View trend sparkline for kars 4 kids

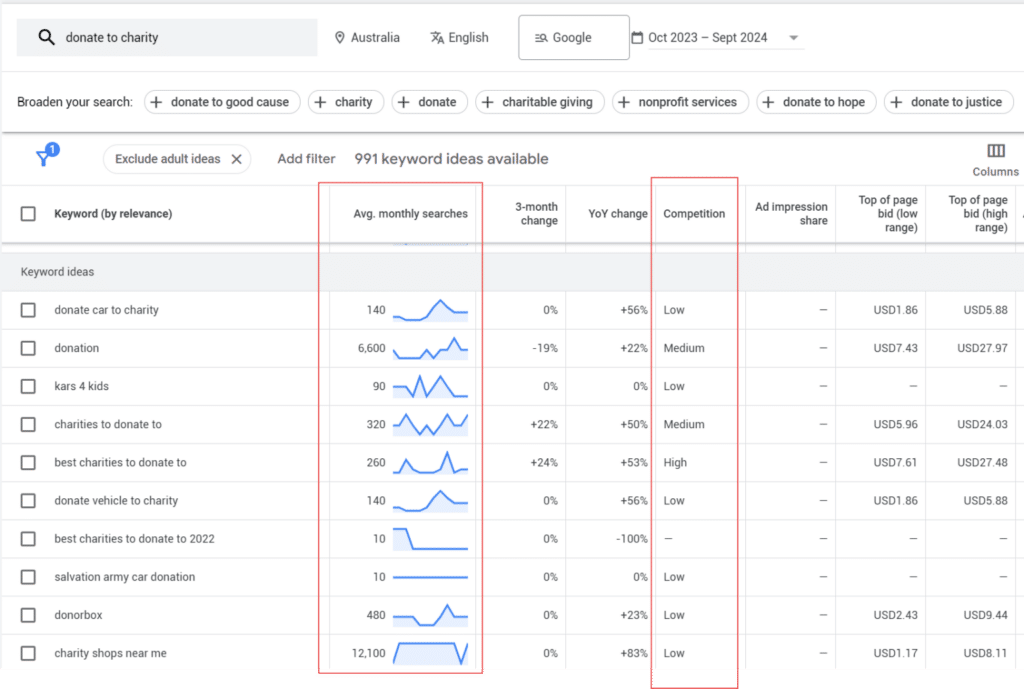click(x=430, y=386)
